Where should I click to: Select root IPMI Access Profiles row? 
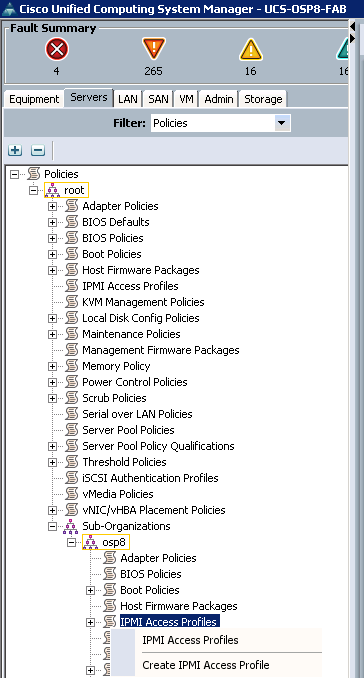point(130,286)
